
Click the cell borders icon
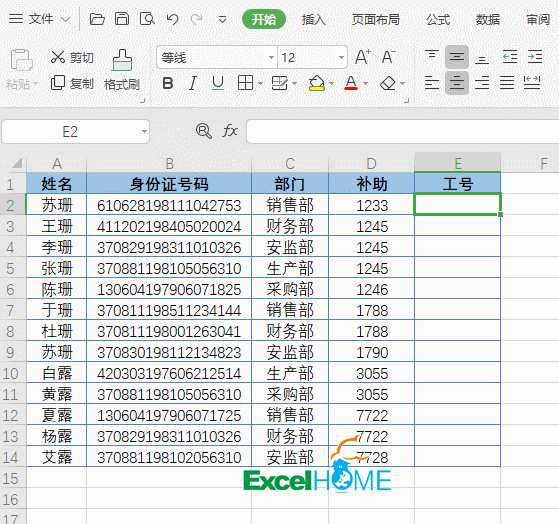click(245, 83)
